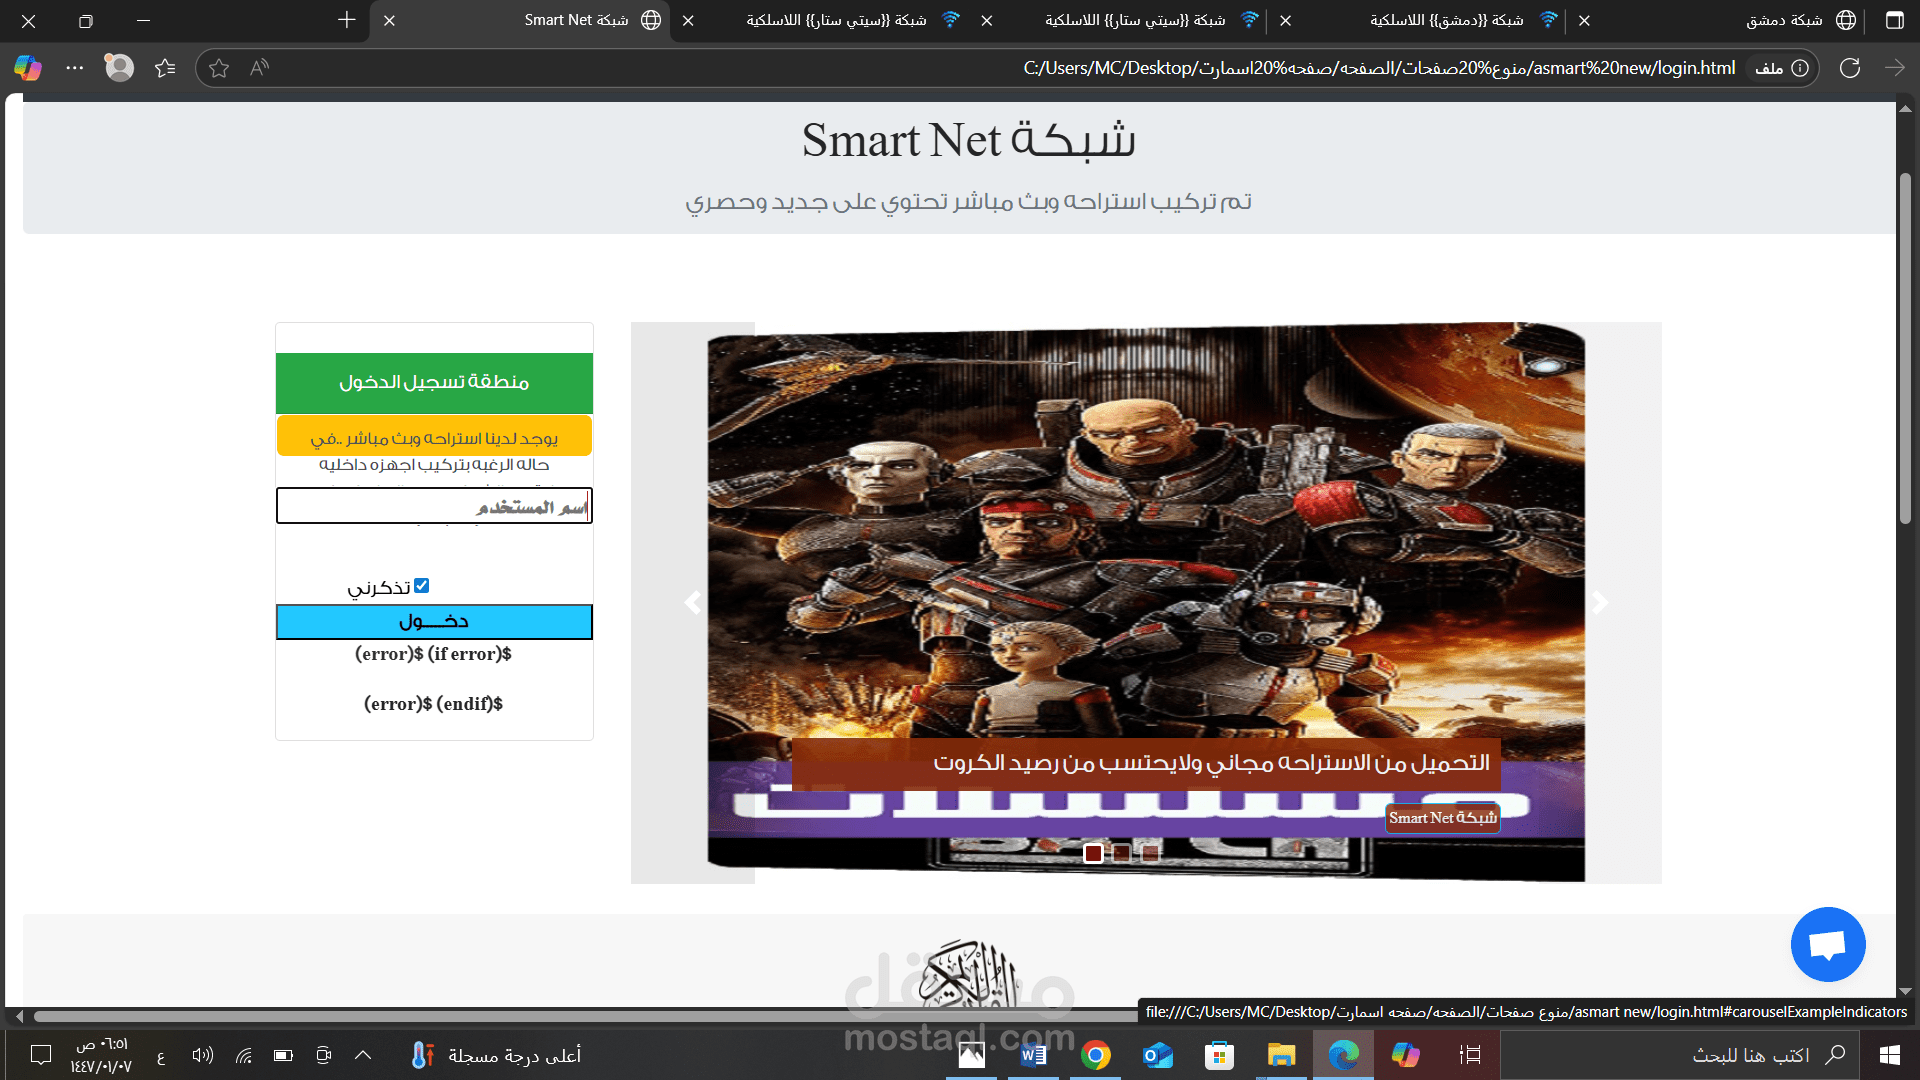1920x1080 pixels.
Task: Open Microsoft Word from the taskbar
Action: coord(1034,1055)
